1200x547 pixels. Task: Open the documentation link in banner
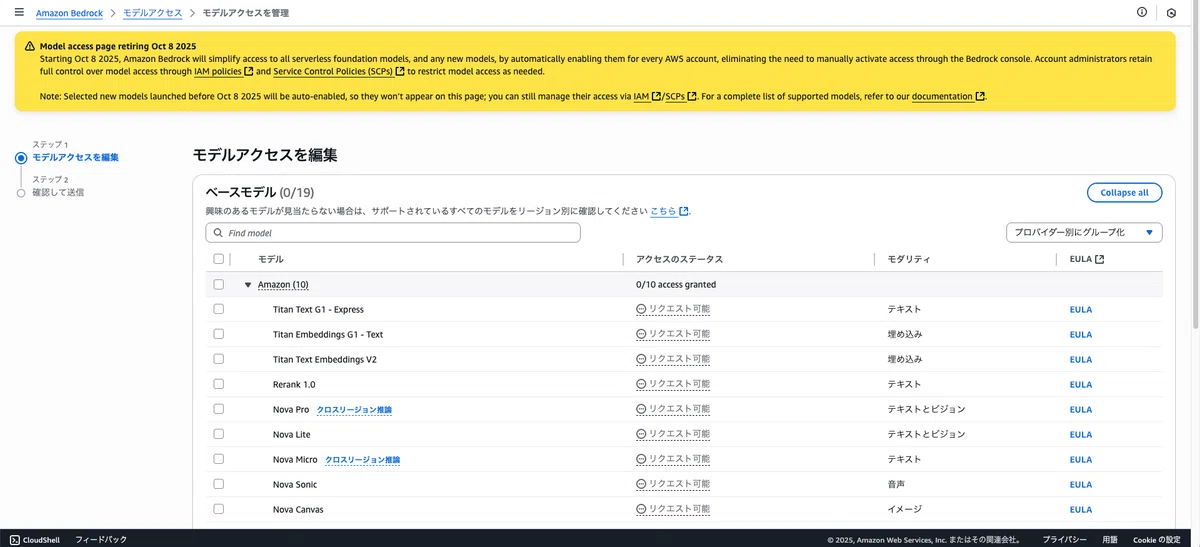click(948, 96)
